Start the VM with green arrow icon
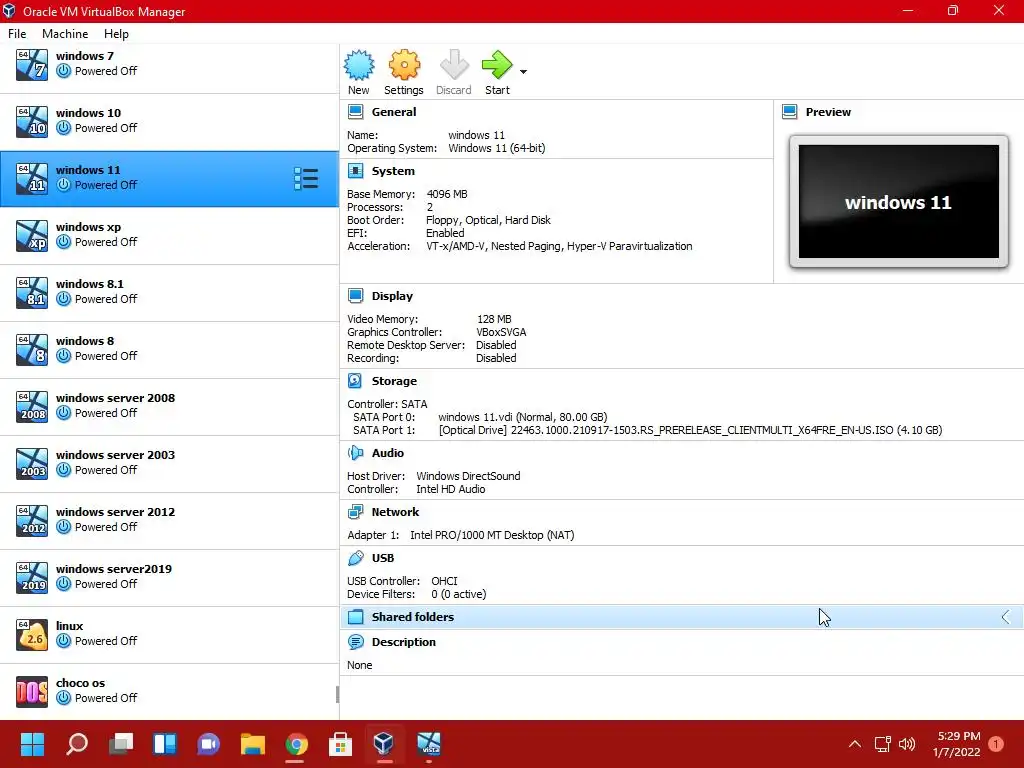1024x768 pixels. [497, 65]
